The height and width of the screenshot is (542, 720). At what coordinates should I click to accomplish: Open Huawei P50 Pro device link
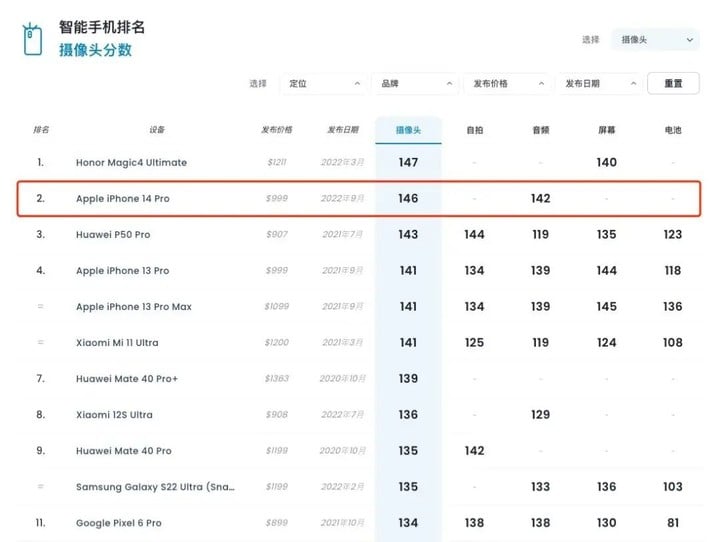coord(113,235)
